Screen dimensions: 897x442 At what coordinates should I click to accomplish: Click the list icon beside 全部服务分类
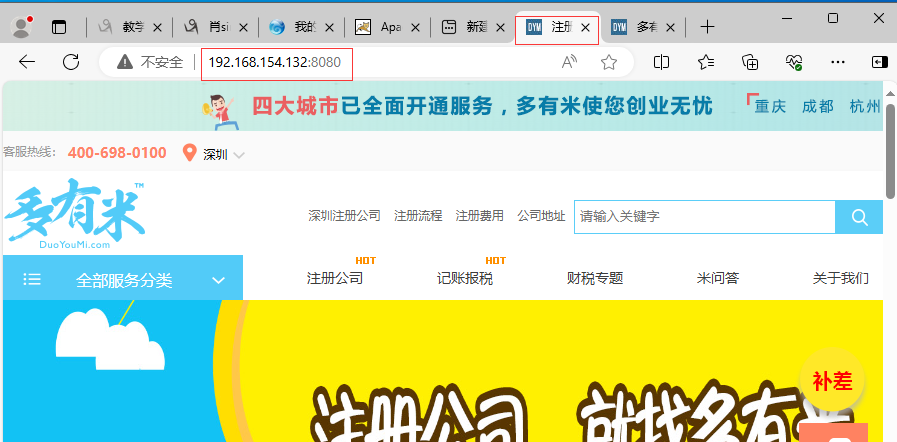pyautogui.click(x=32, y=279)
